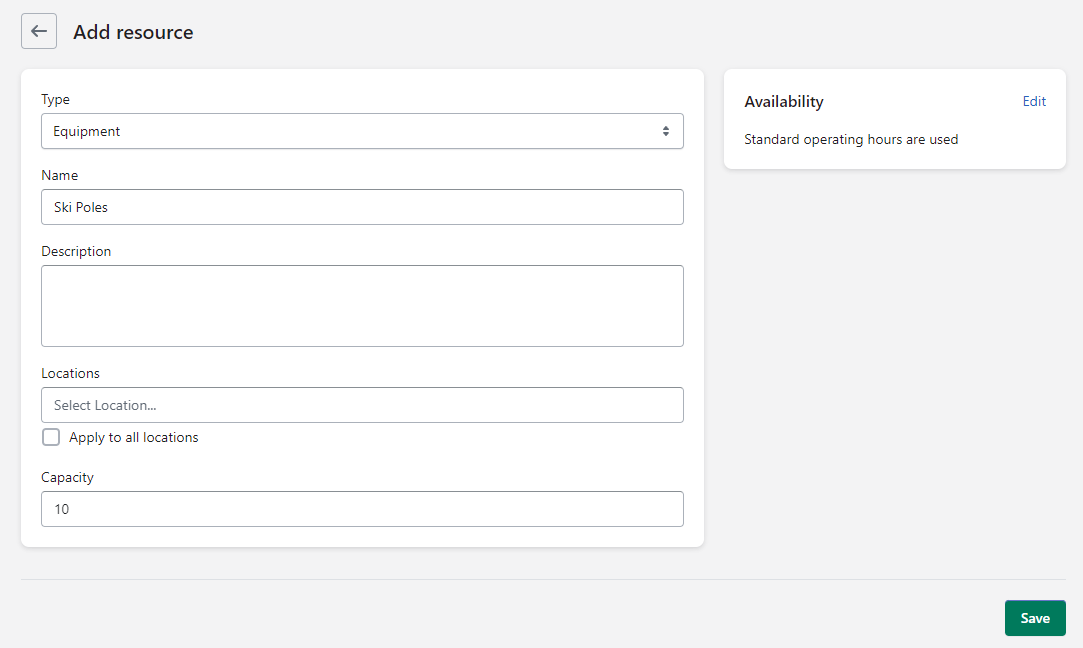Focus the Name field containing Ski Poles
1083x648 pixels.
[x=362, y=207]
